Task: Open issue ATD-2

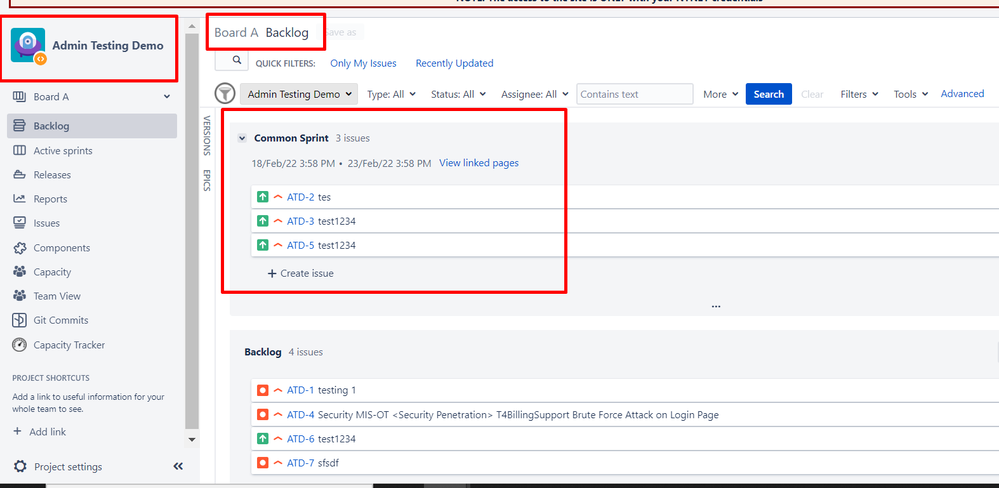Action: point(300,197)
